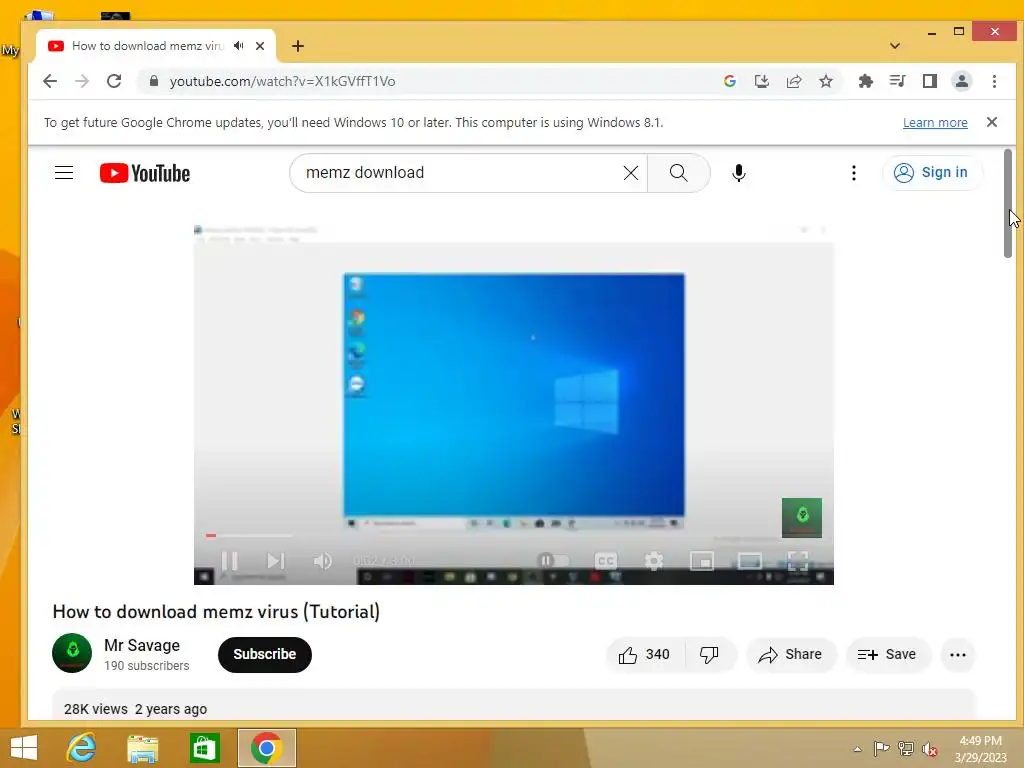The height and width of the screenshot is (768, 1024).
Task: Open YouTube settings three-dot menu
Action: tap(854, 172)
